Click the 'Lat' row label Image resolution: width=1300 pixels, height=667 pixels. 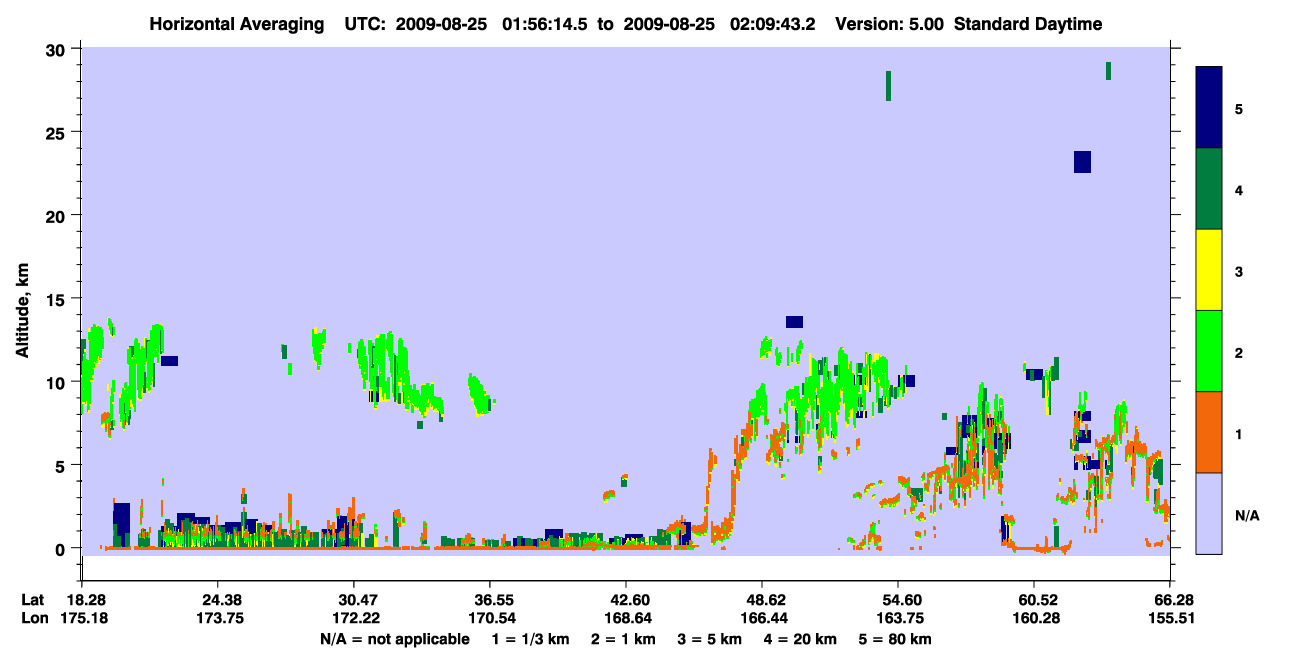pyautogui.click(x=33, y=599)
